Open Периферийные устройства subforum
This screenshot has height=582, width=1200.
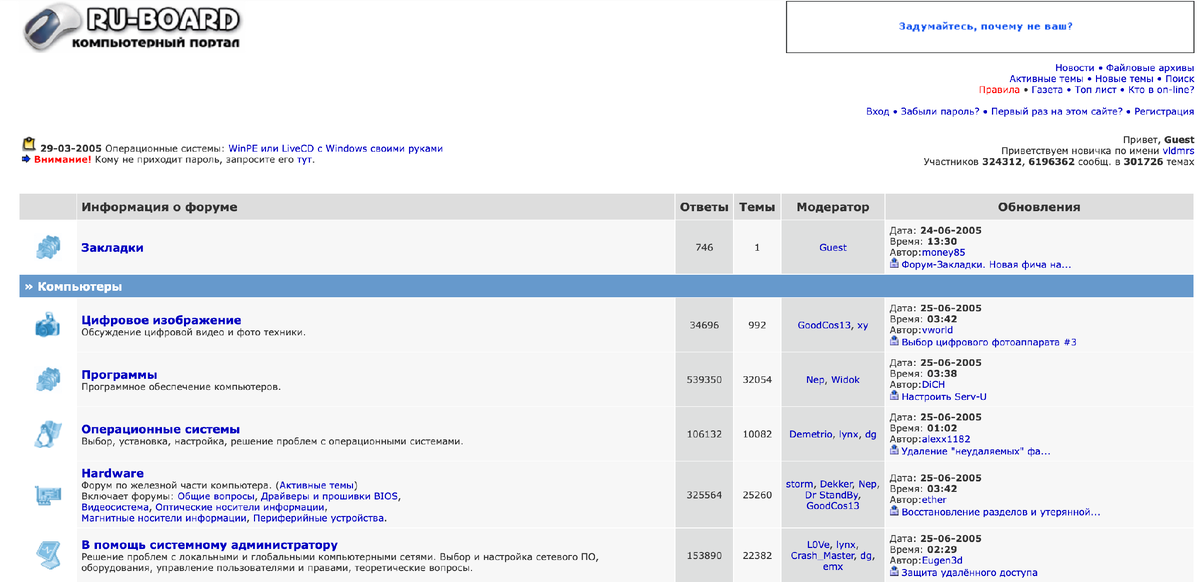320,518
